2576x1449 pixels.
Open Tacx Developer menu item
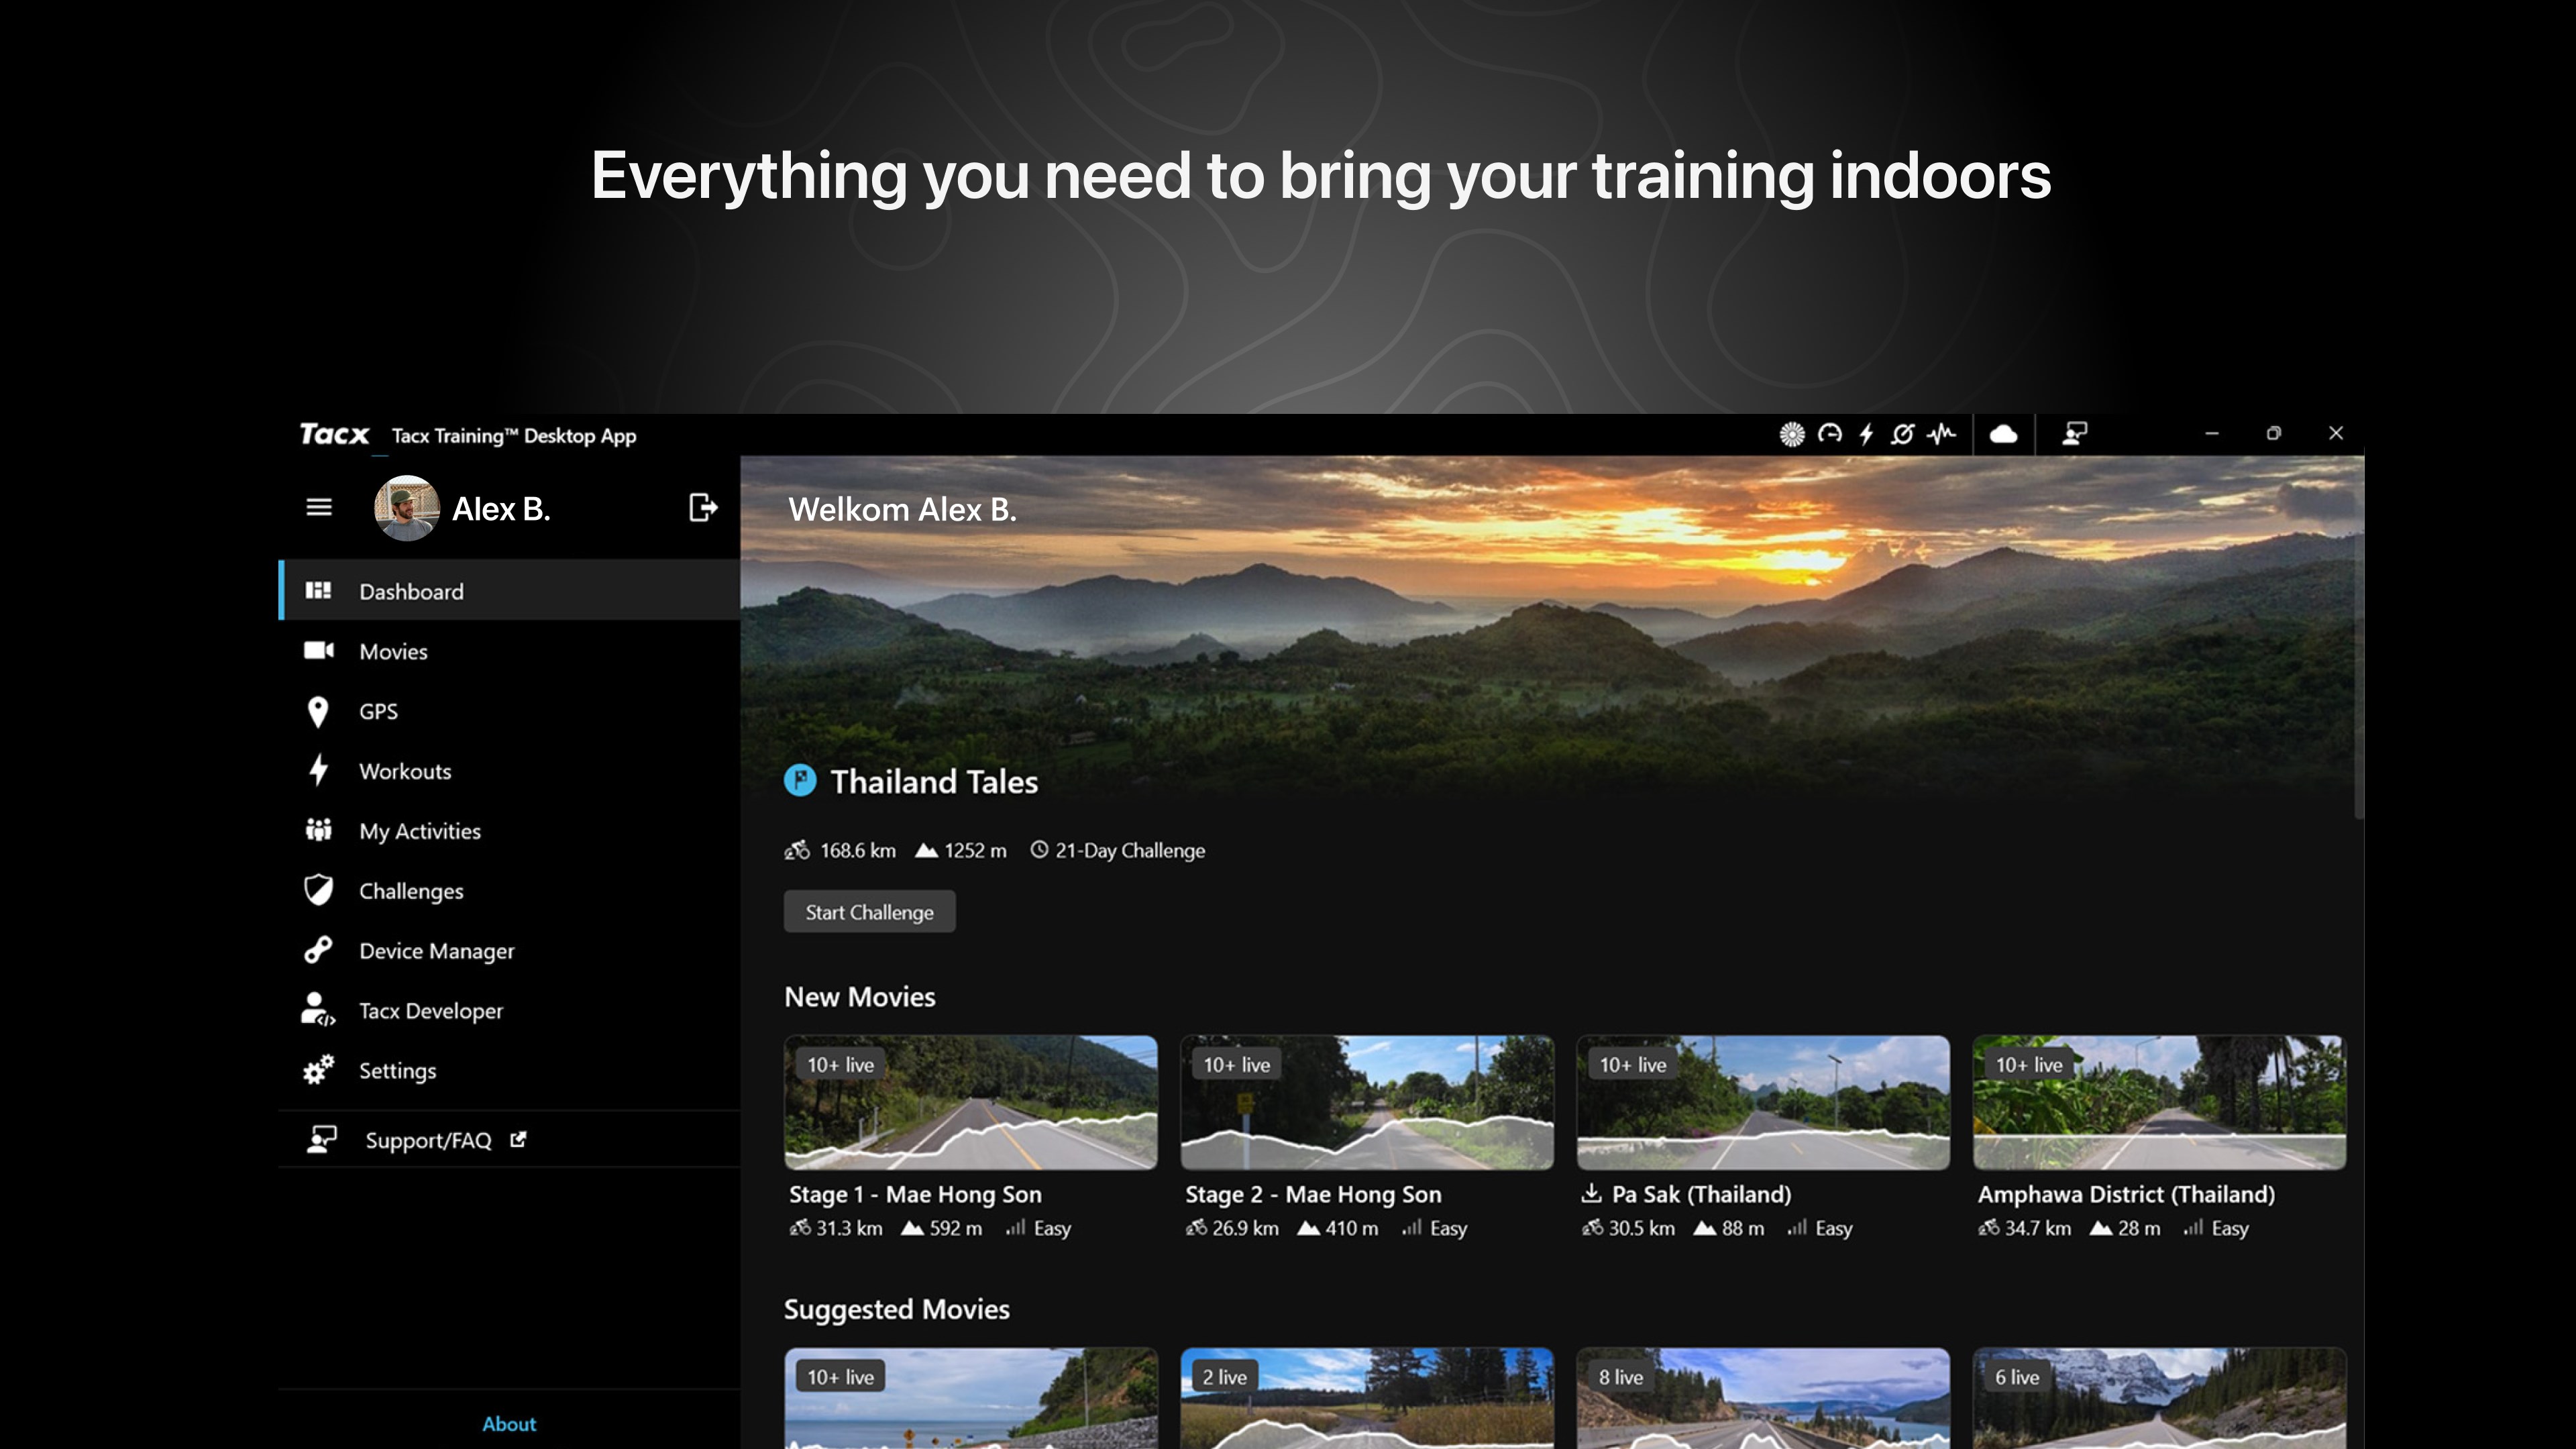(x=510, y=1011)
